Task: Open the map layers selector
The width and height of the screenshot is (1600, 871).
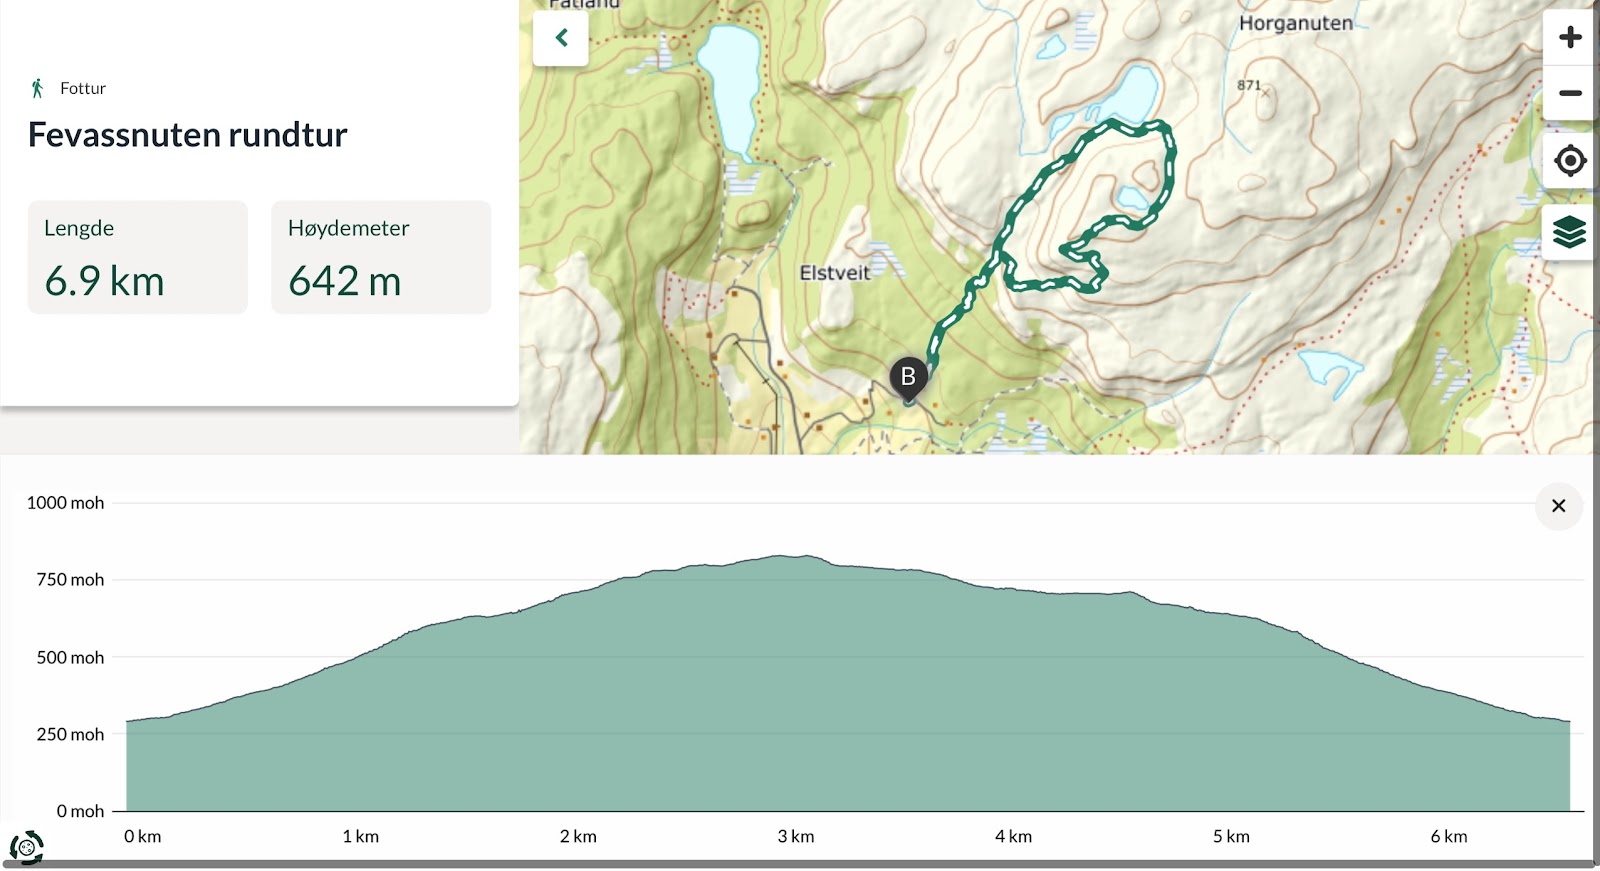Action: (x=1570, y=232)
